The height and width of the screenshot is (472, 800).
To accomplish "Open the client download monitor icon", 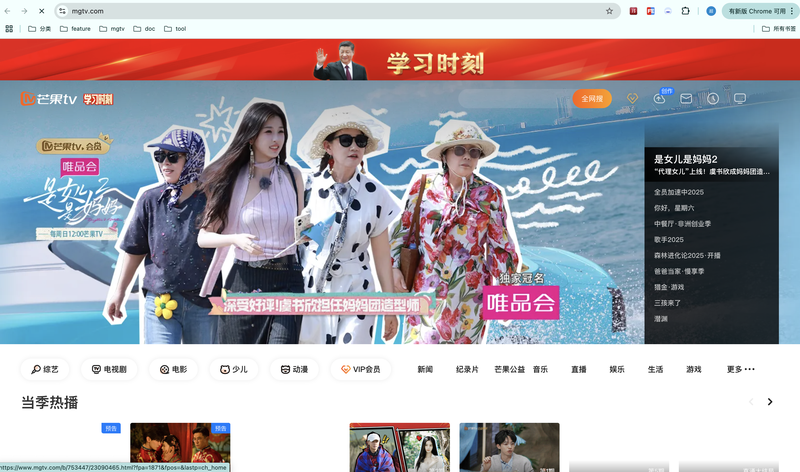I will pyautogui.click(x=740, y=98).
